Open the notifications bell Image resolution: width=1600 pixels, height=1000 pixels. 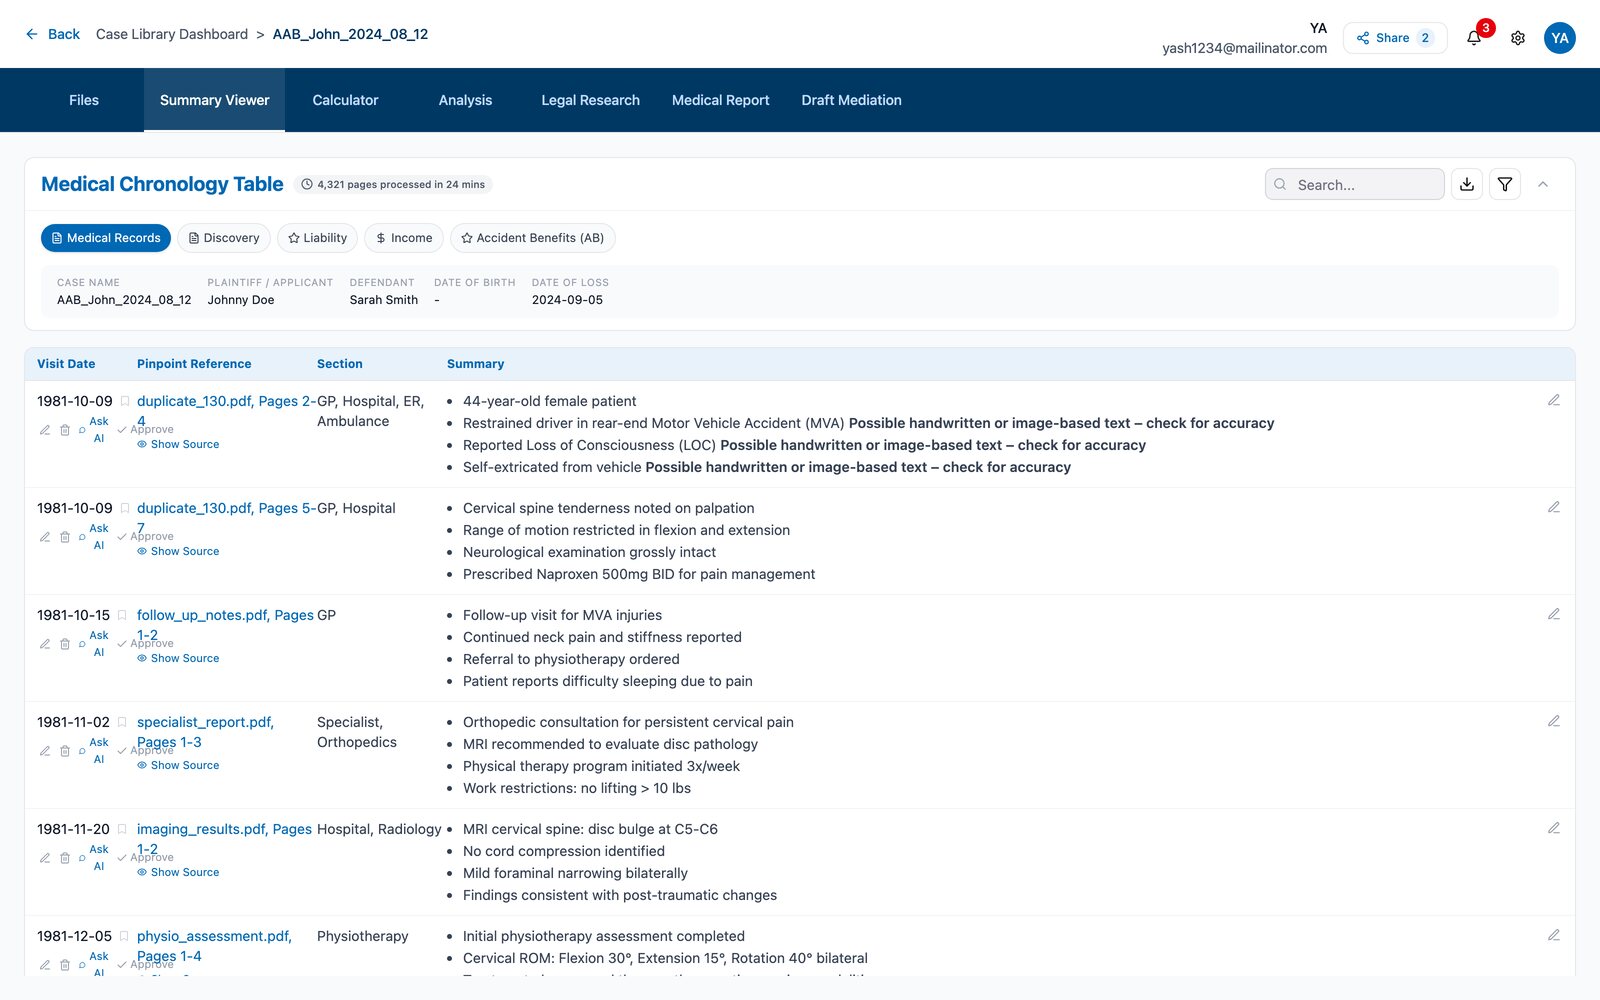point(1474,38)
